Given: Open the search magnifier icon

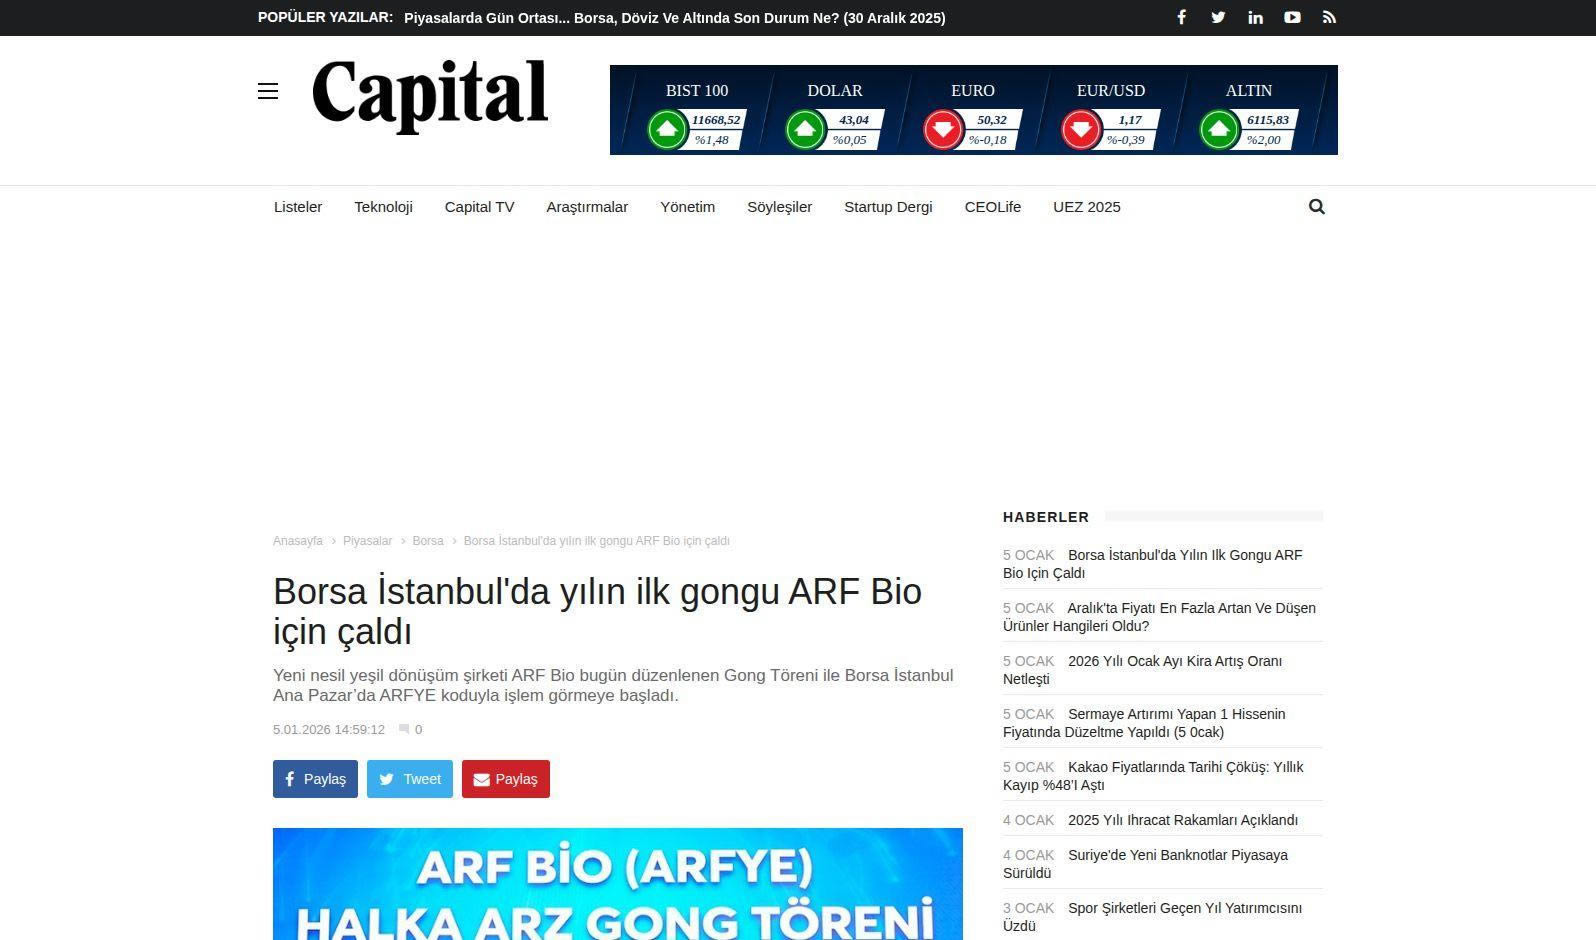Looking at the screenshot, I should [1316, 207].
